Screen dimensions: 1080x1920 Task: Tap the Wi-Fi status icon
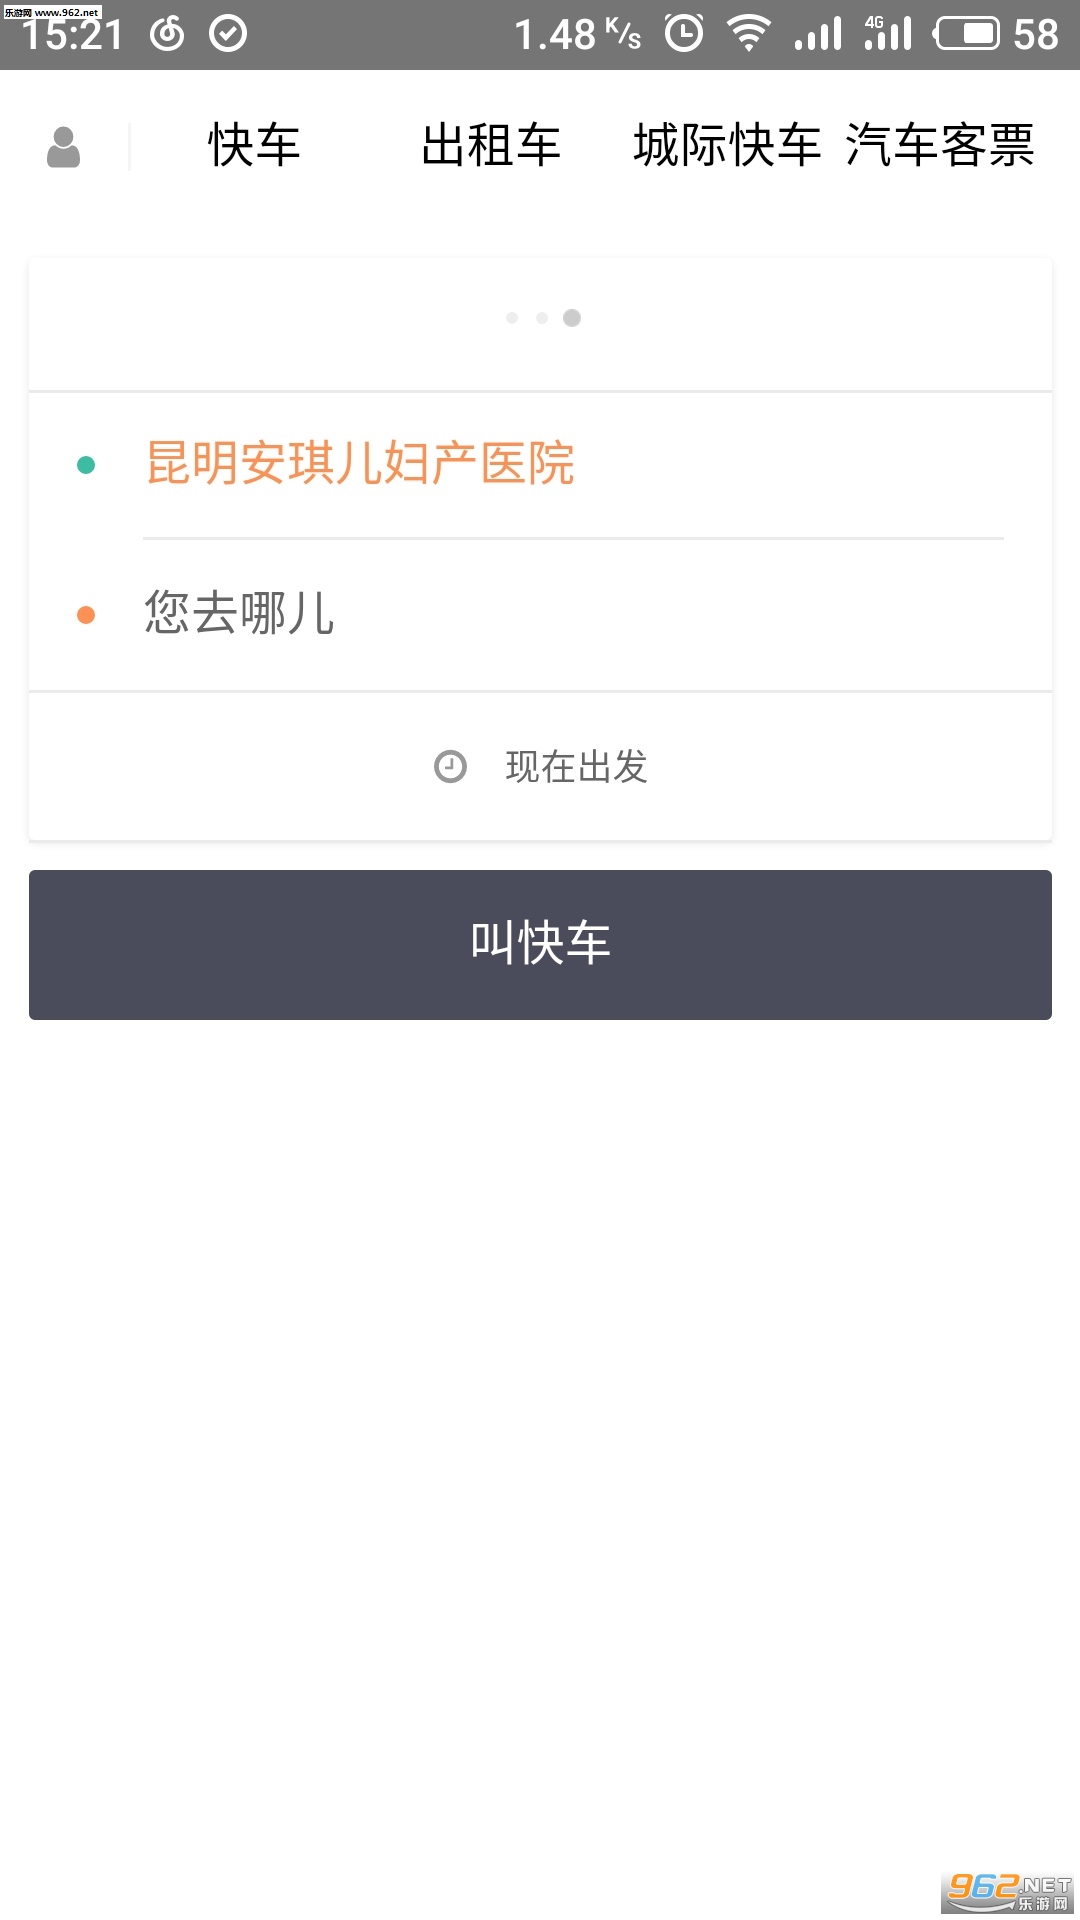pyautogui.click(x=748, y=34)
